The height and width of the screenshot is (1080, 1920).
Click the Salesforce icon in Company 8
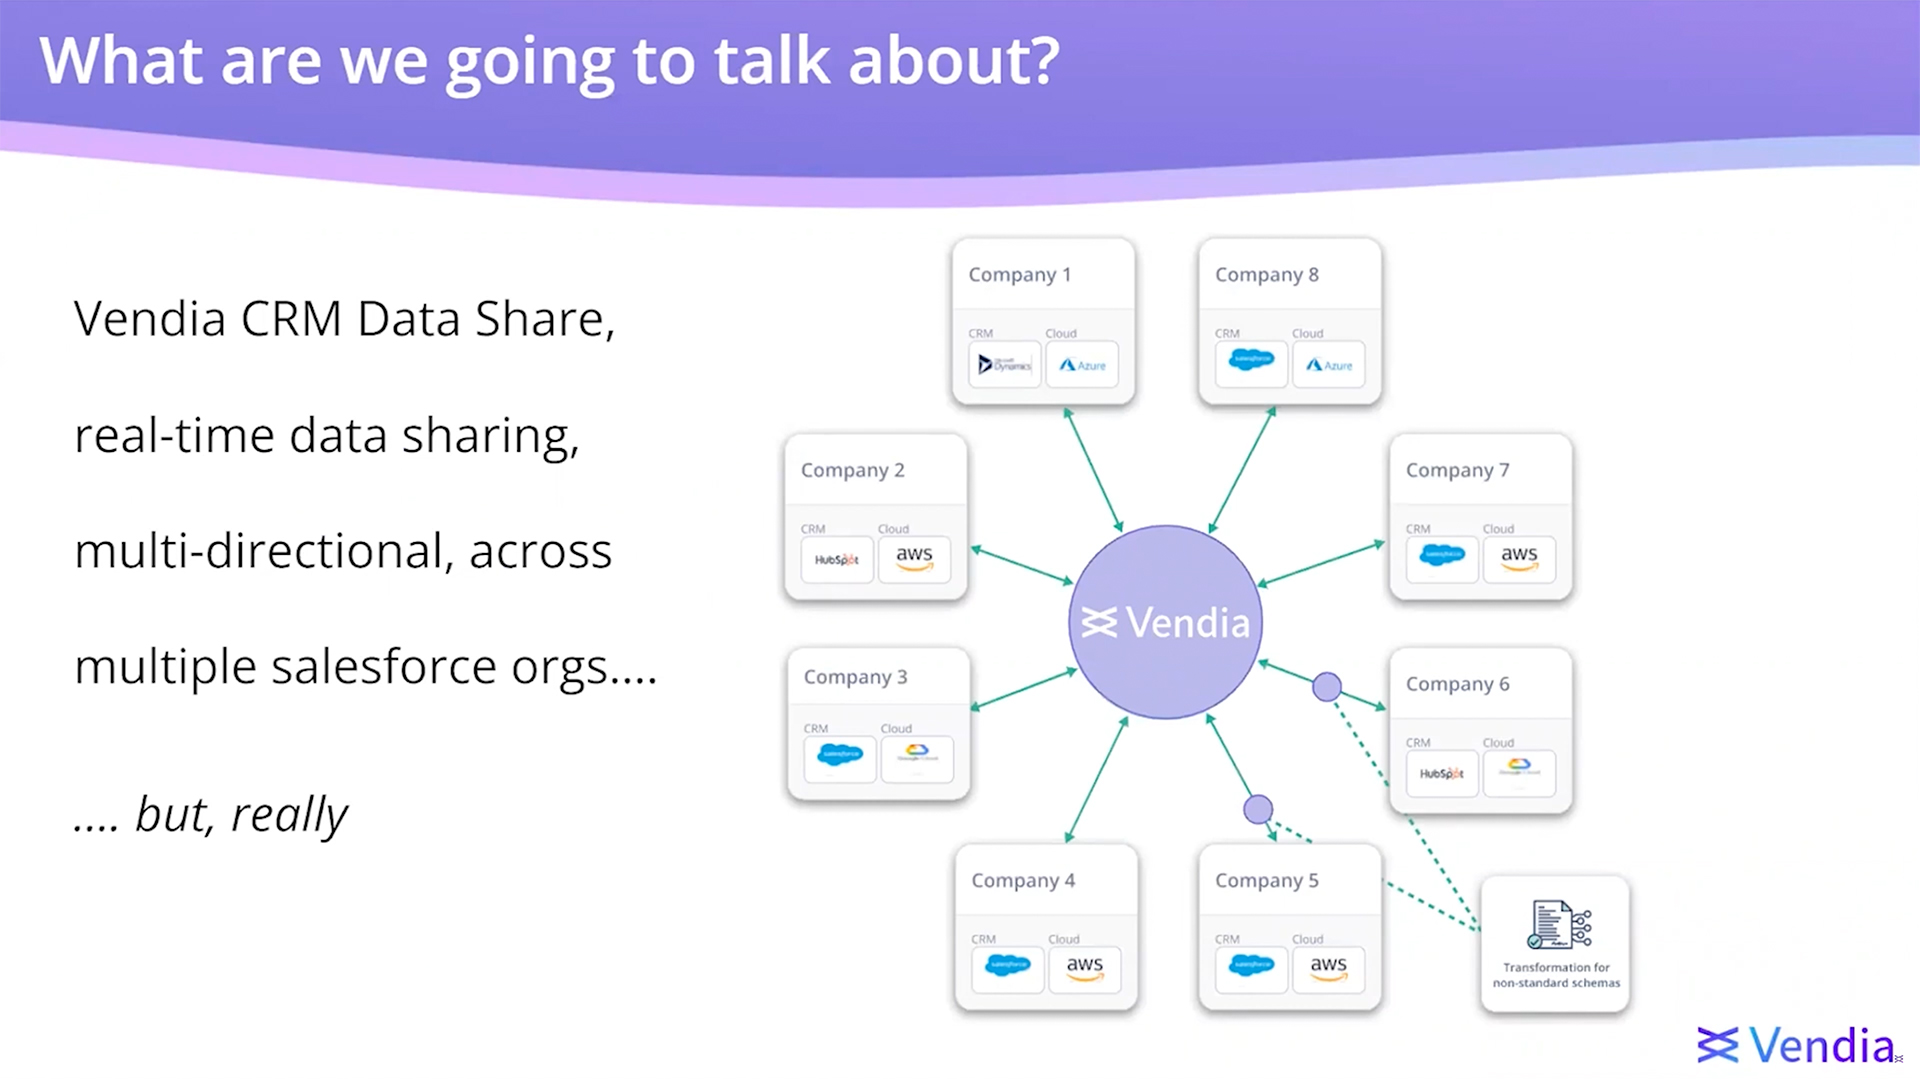[1251, 365]
